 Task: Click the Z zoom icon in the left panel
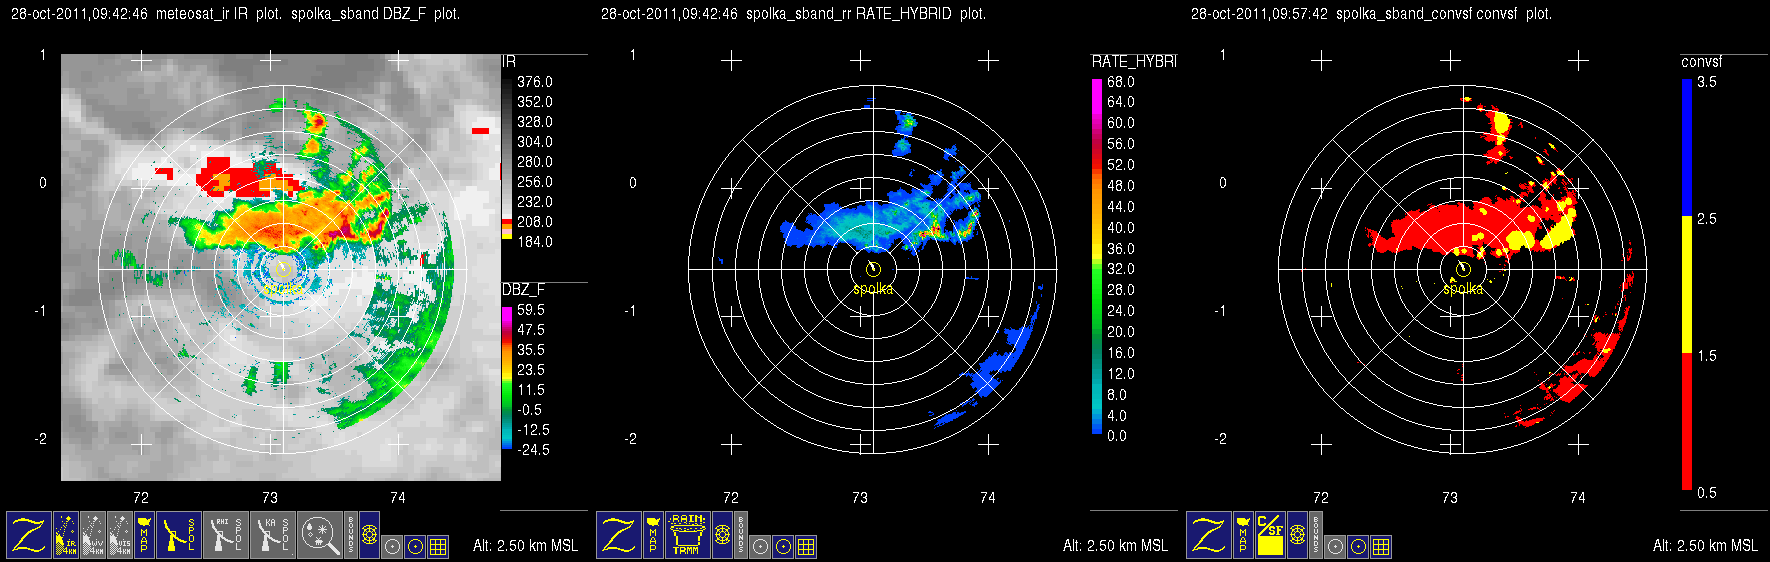pyautogui.click(x=29, y=535)
